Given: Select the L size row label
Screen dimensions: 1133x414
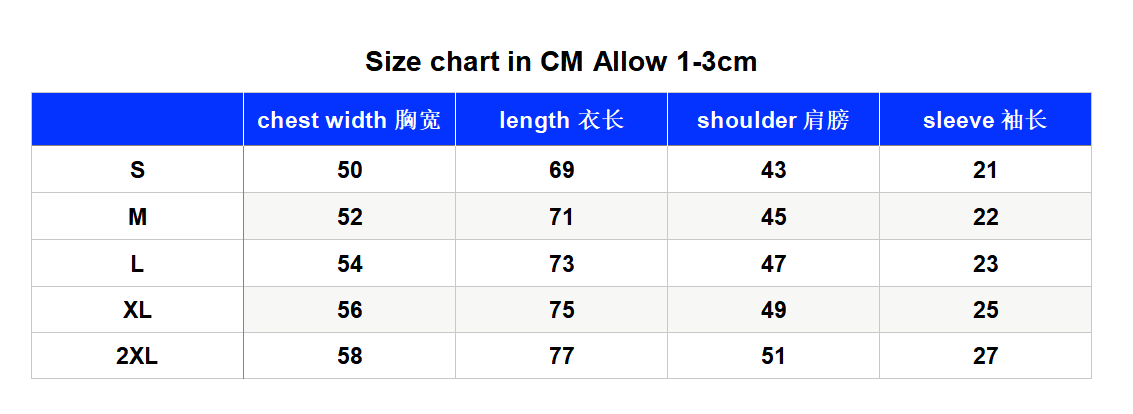Looking at the screenshot, I should [x=137, y=264].
